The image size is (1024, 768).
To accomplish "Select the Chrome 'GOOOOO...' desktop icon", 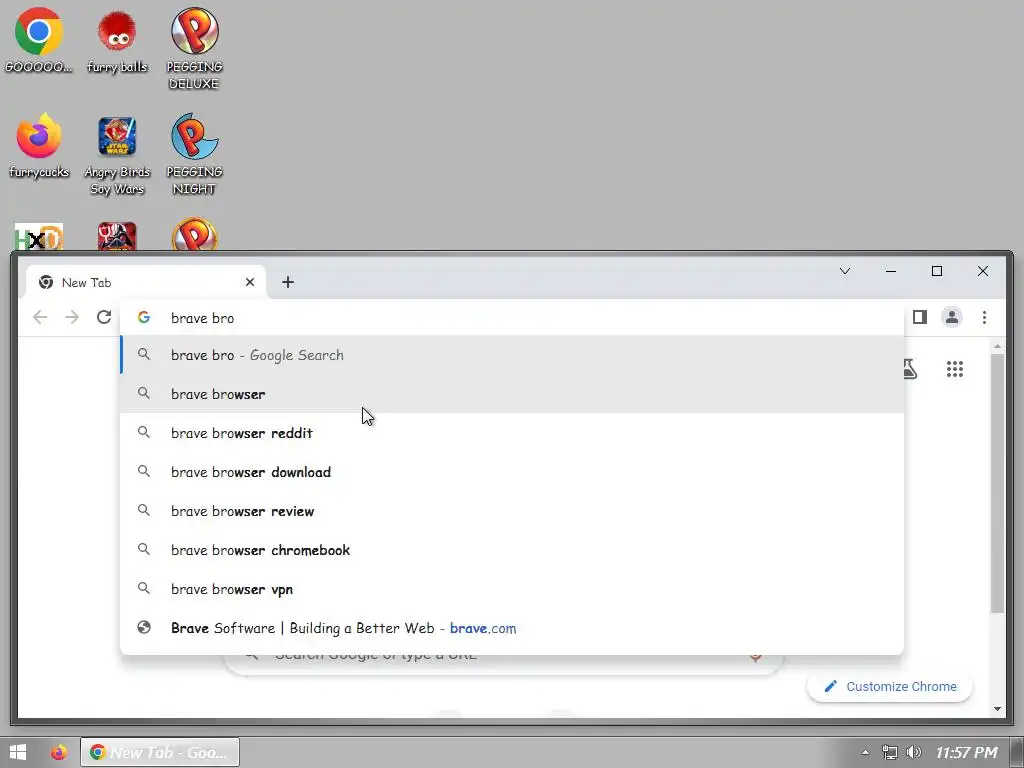I will tap(39, 40).
